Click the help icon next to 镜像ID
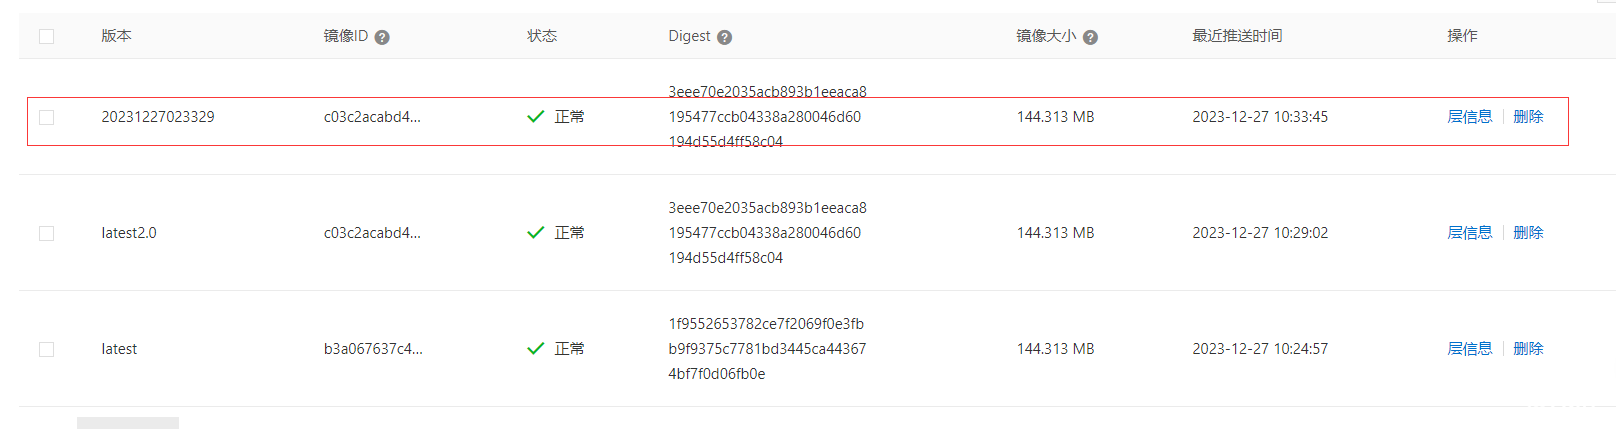Screen dimensions: 1616x429 (382, 37)
